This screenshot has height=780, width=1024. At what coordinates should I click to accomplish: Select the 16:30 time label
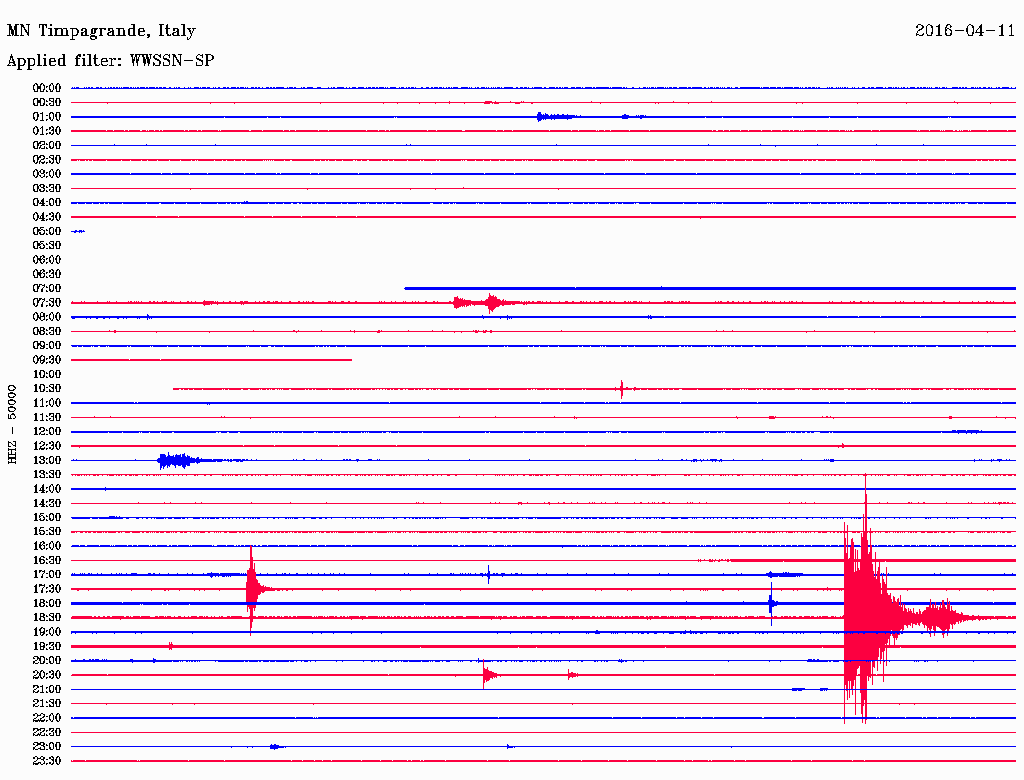[47, 561]
